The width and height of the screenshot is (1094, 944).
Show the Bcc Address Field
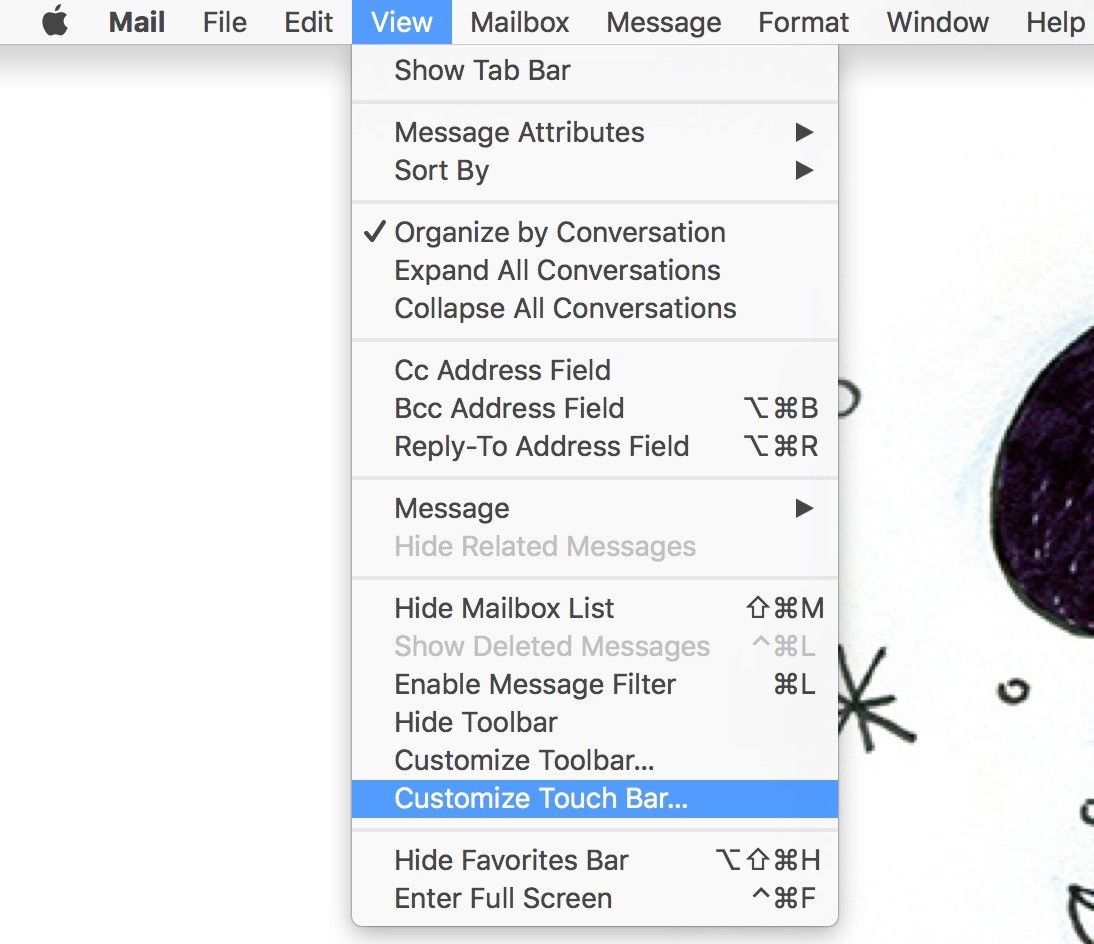509,408
